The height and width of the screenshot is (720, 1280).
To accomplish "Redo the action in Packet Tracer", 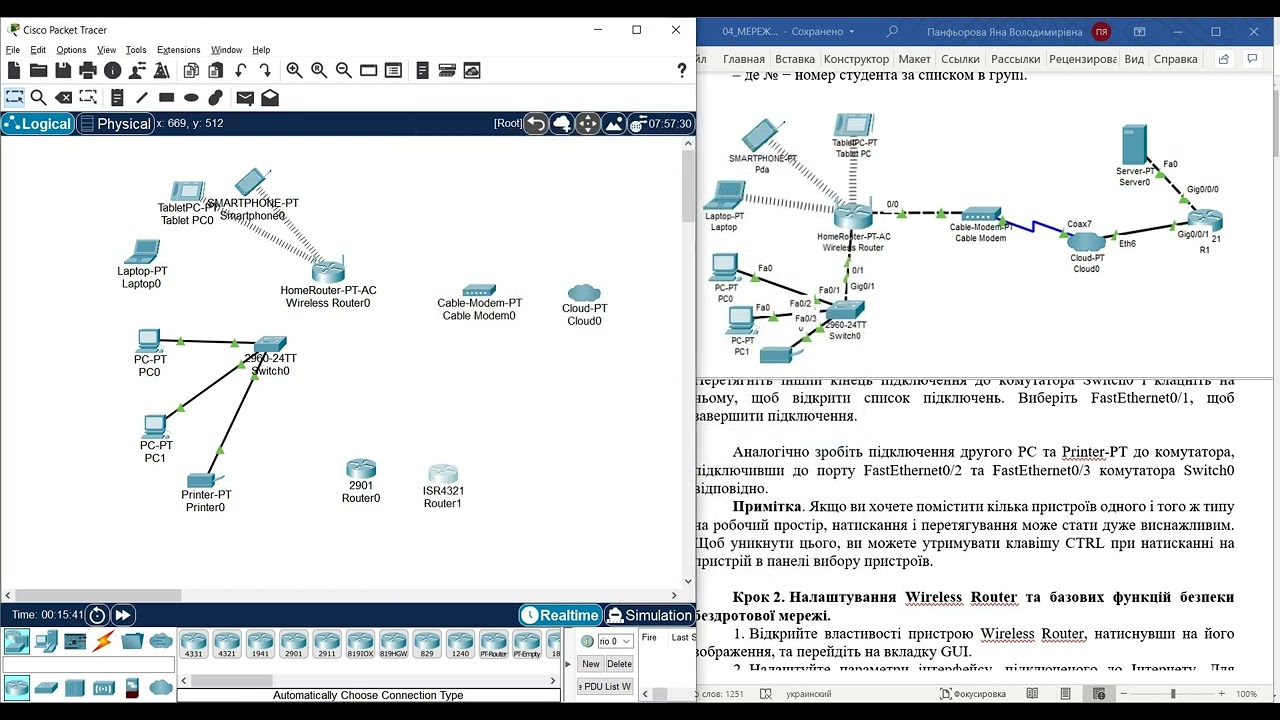I will [x=265, y=70].
